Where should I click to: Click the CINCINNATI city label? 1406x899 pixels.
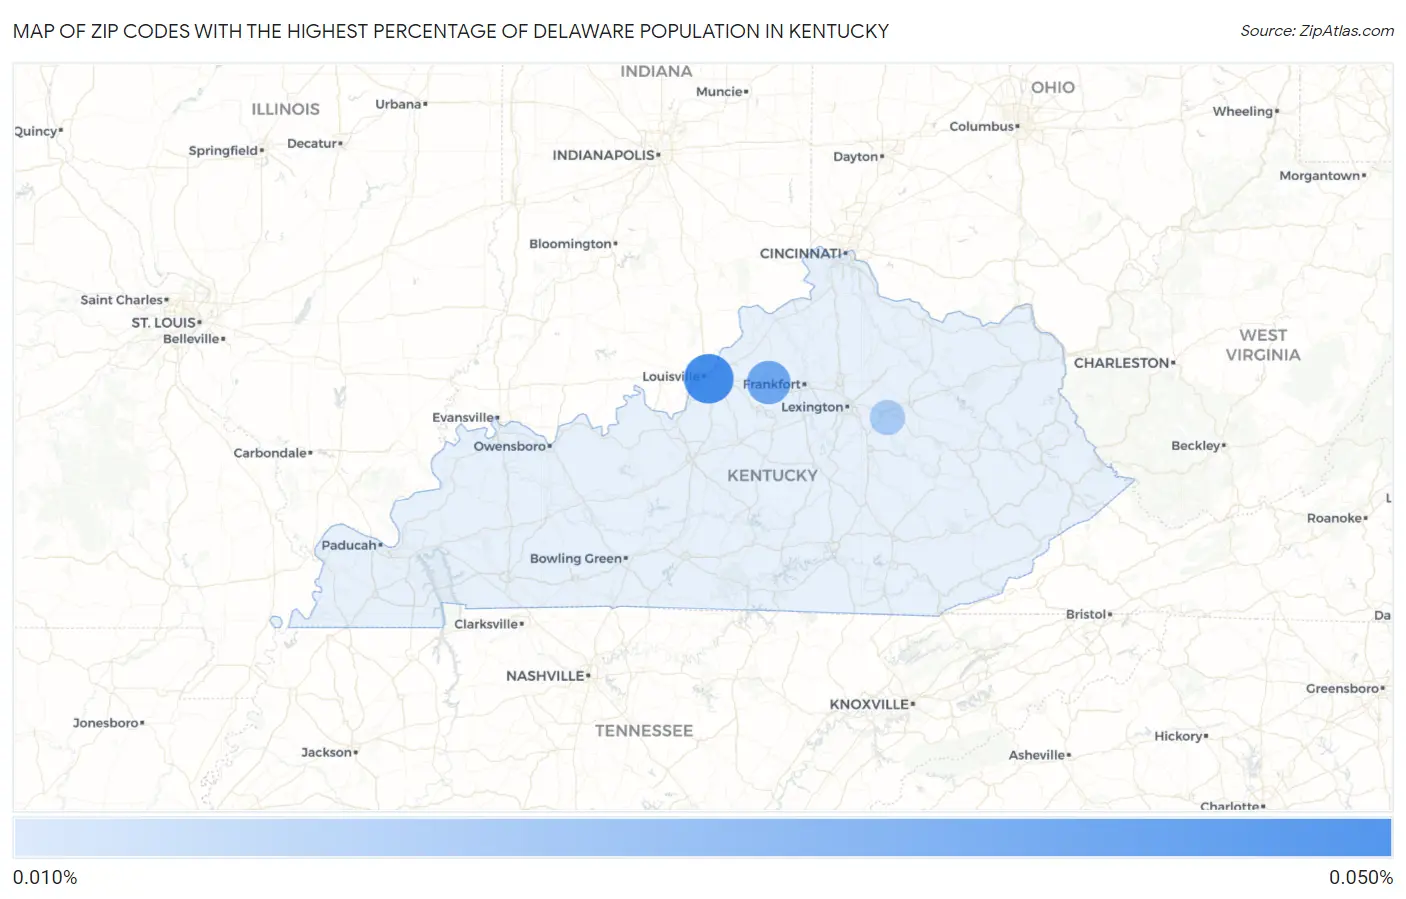coord(800,253)
